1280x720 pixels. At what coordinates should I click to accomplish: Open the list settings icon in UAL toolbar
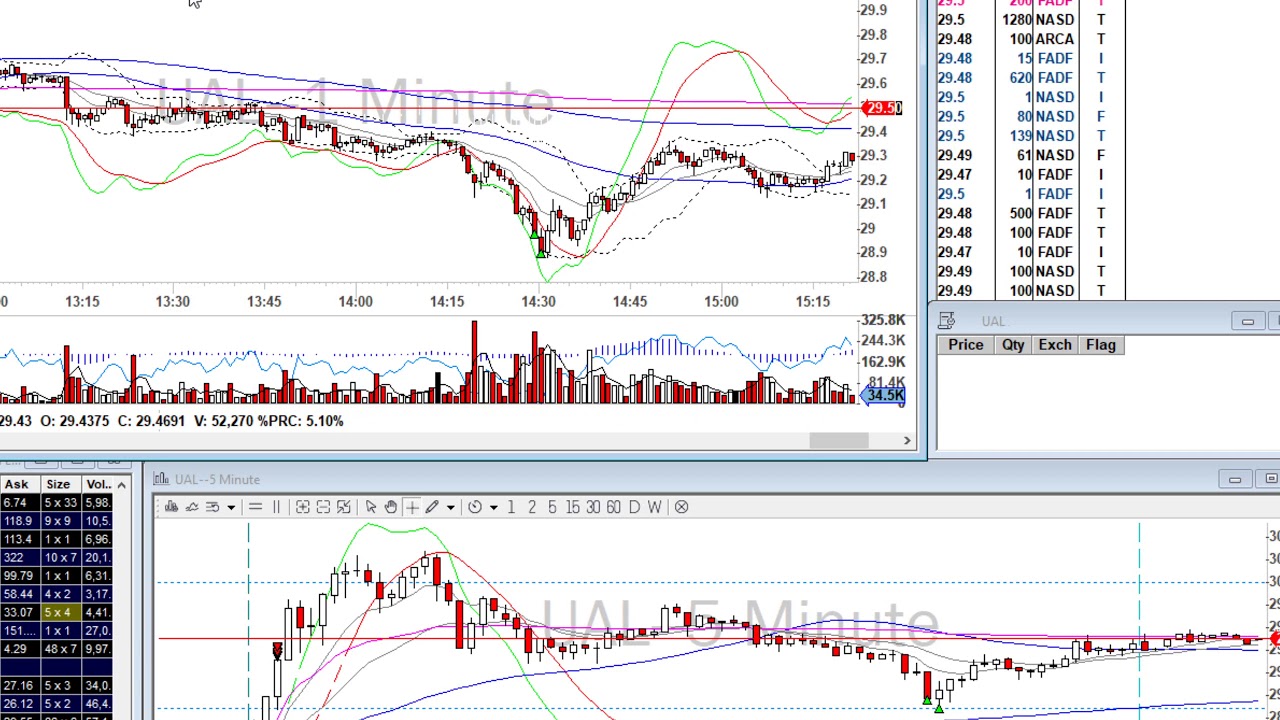[x=212, y=507]
